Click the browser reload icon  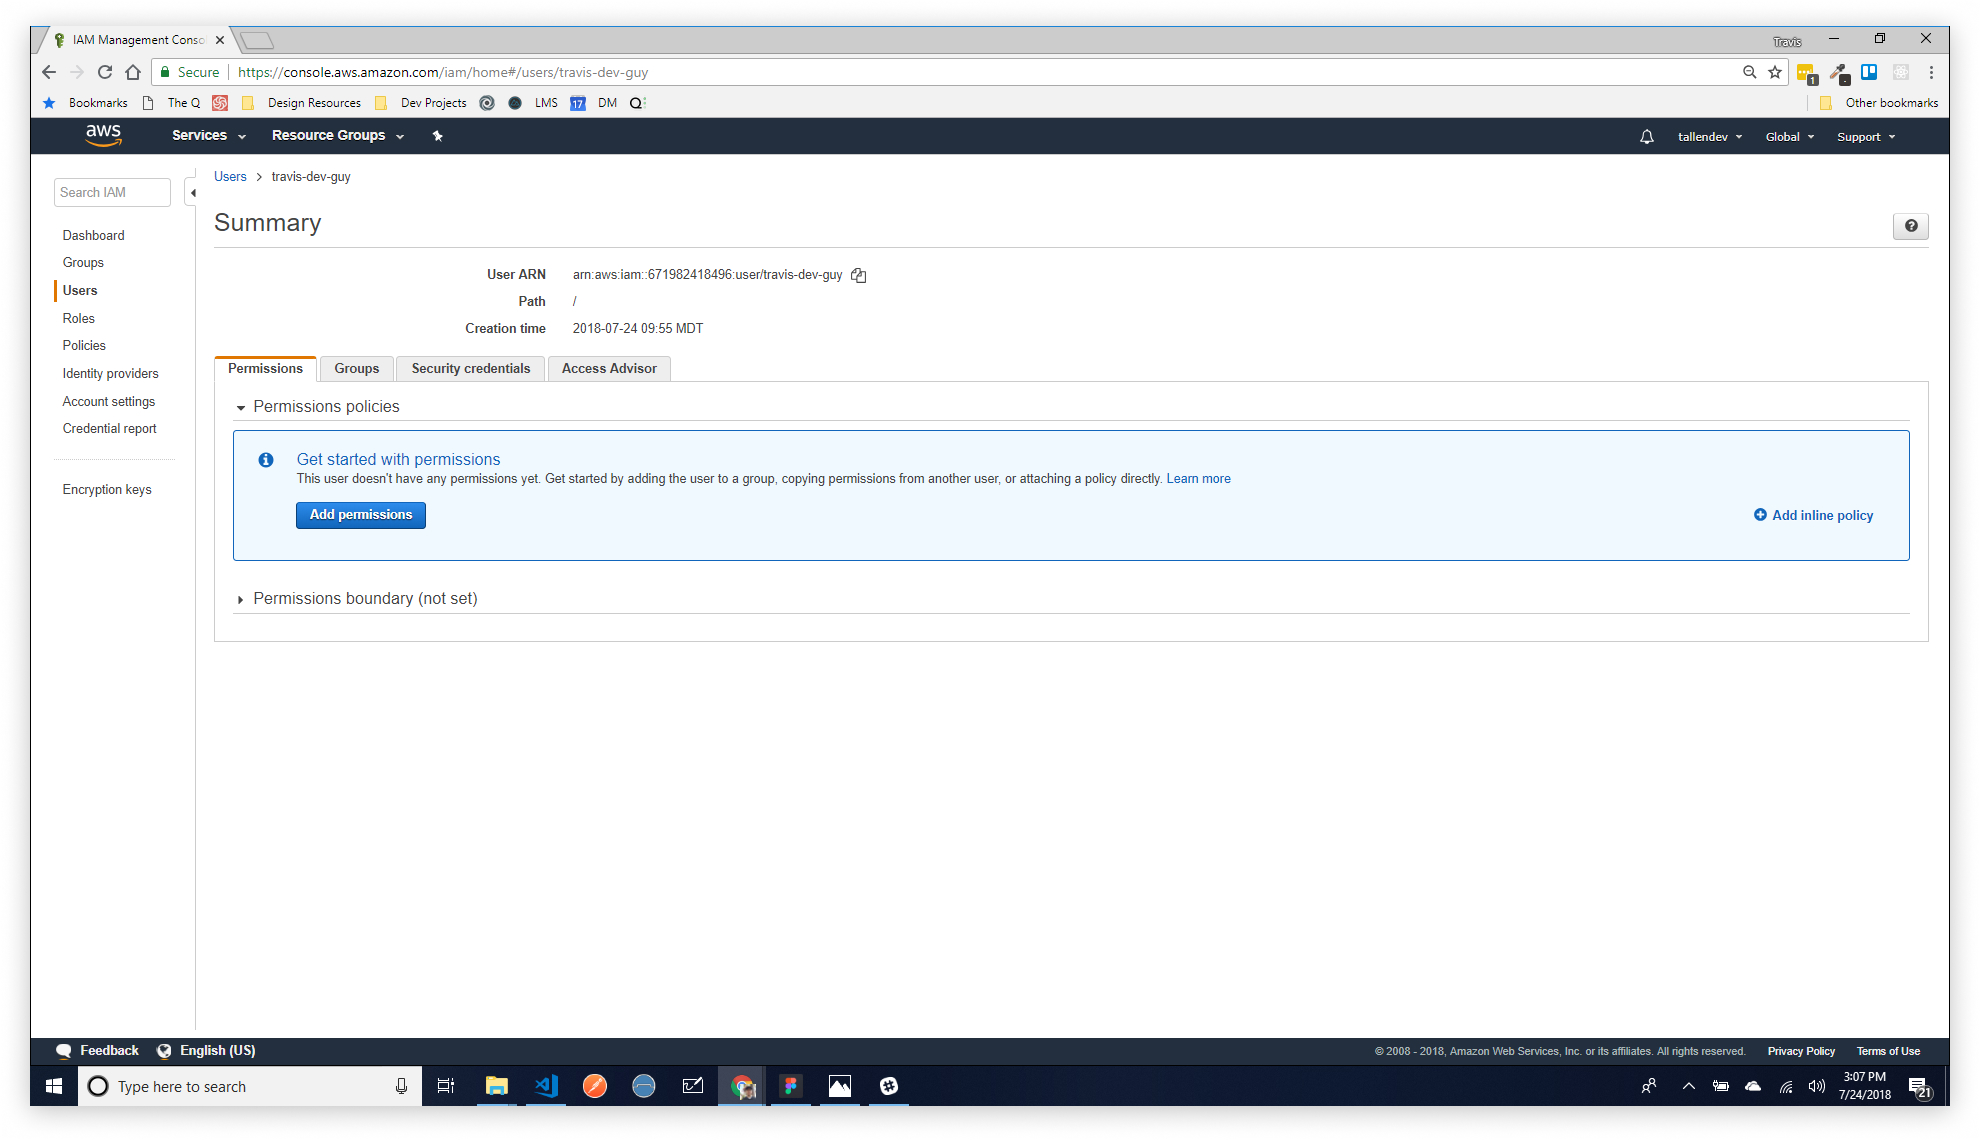[x=105, y=72]
